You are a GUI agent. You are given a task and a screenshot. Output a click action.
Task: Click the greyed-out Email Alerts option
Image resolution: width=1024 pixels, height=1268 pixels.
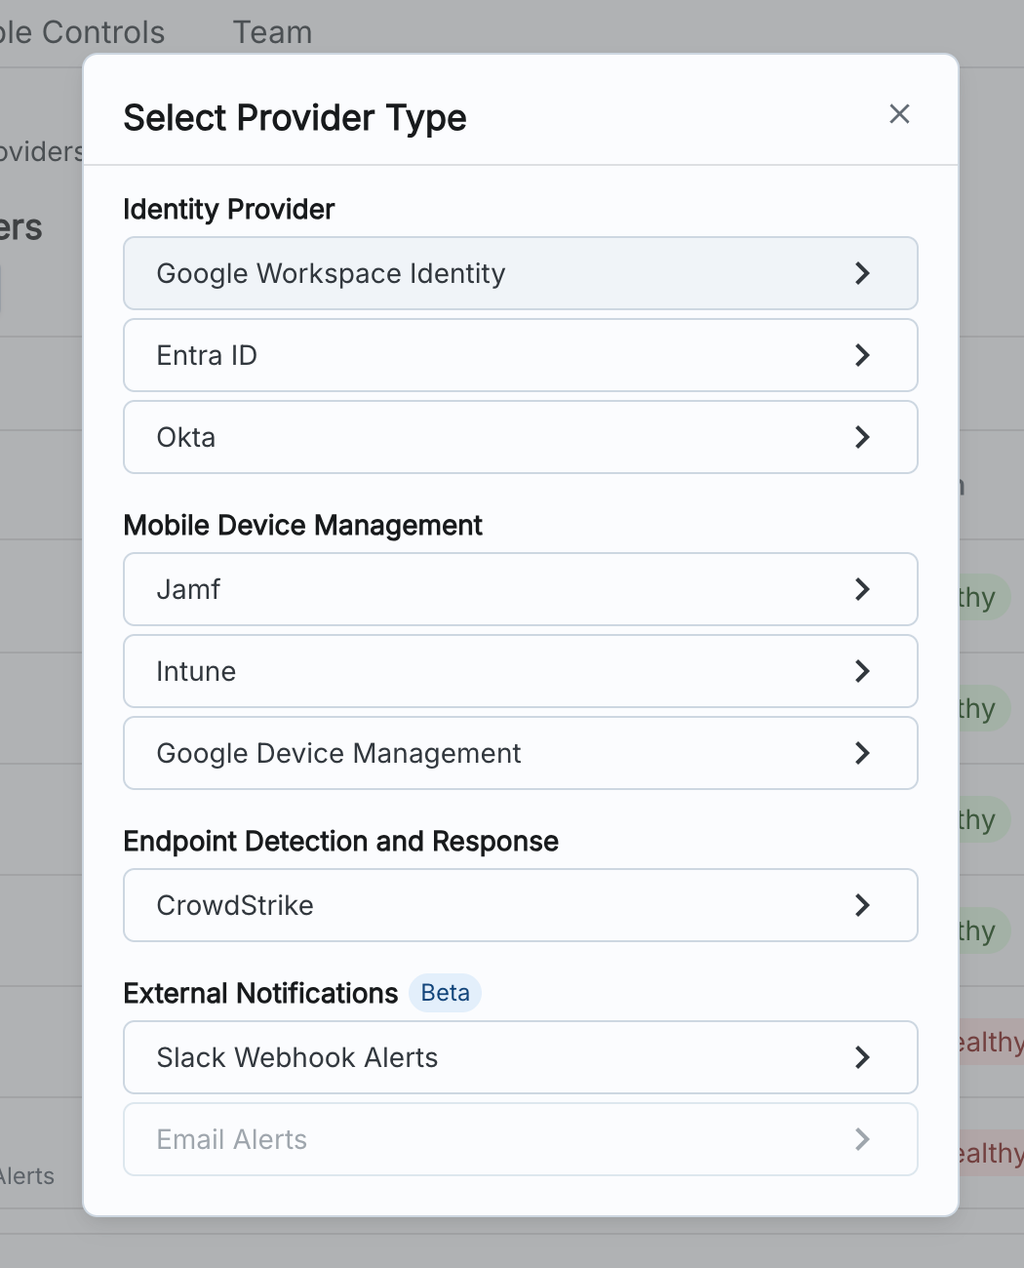tap(520, 1139)
